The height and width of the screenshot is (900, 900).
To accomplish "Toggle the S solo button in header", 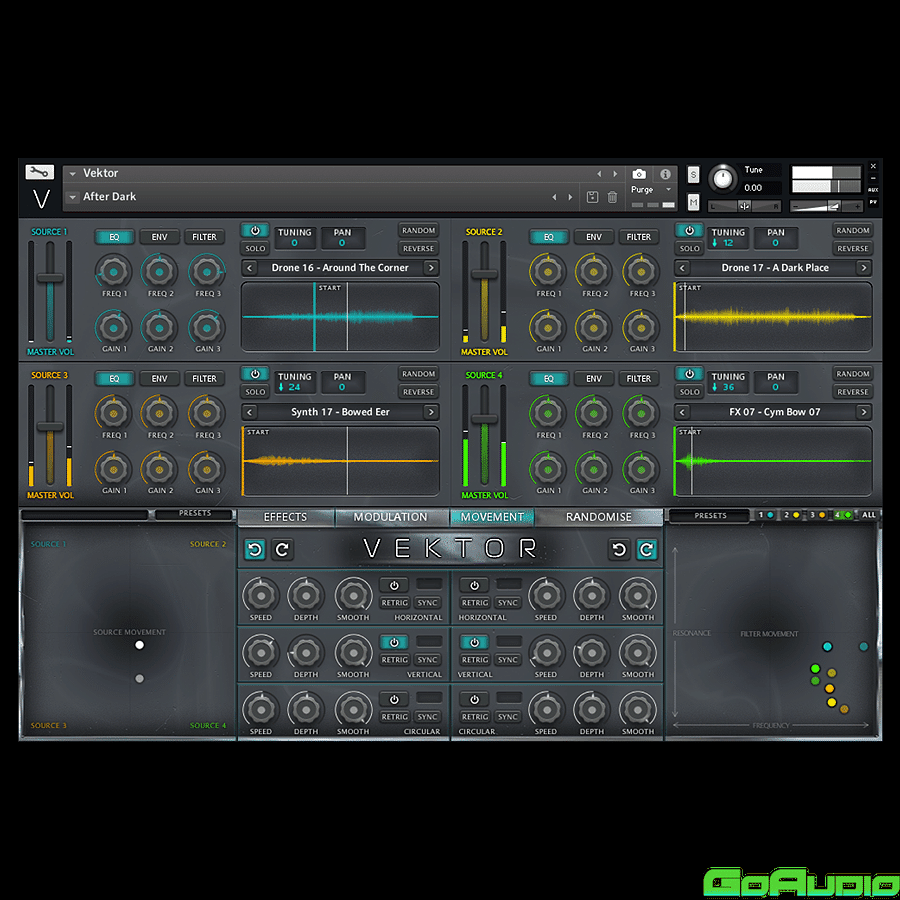I will click(693, 174).
